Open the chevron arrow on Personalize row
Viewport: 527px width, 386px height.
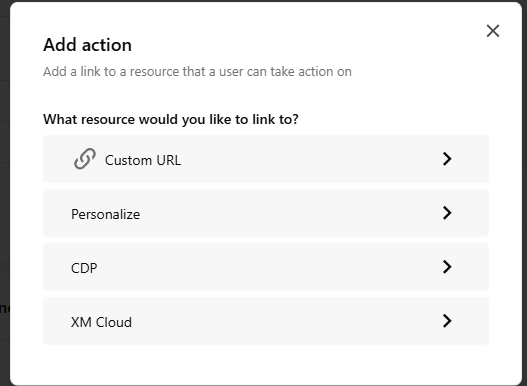click(x=447, y=213)
